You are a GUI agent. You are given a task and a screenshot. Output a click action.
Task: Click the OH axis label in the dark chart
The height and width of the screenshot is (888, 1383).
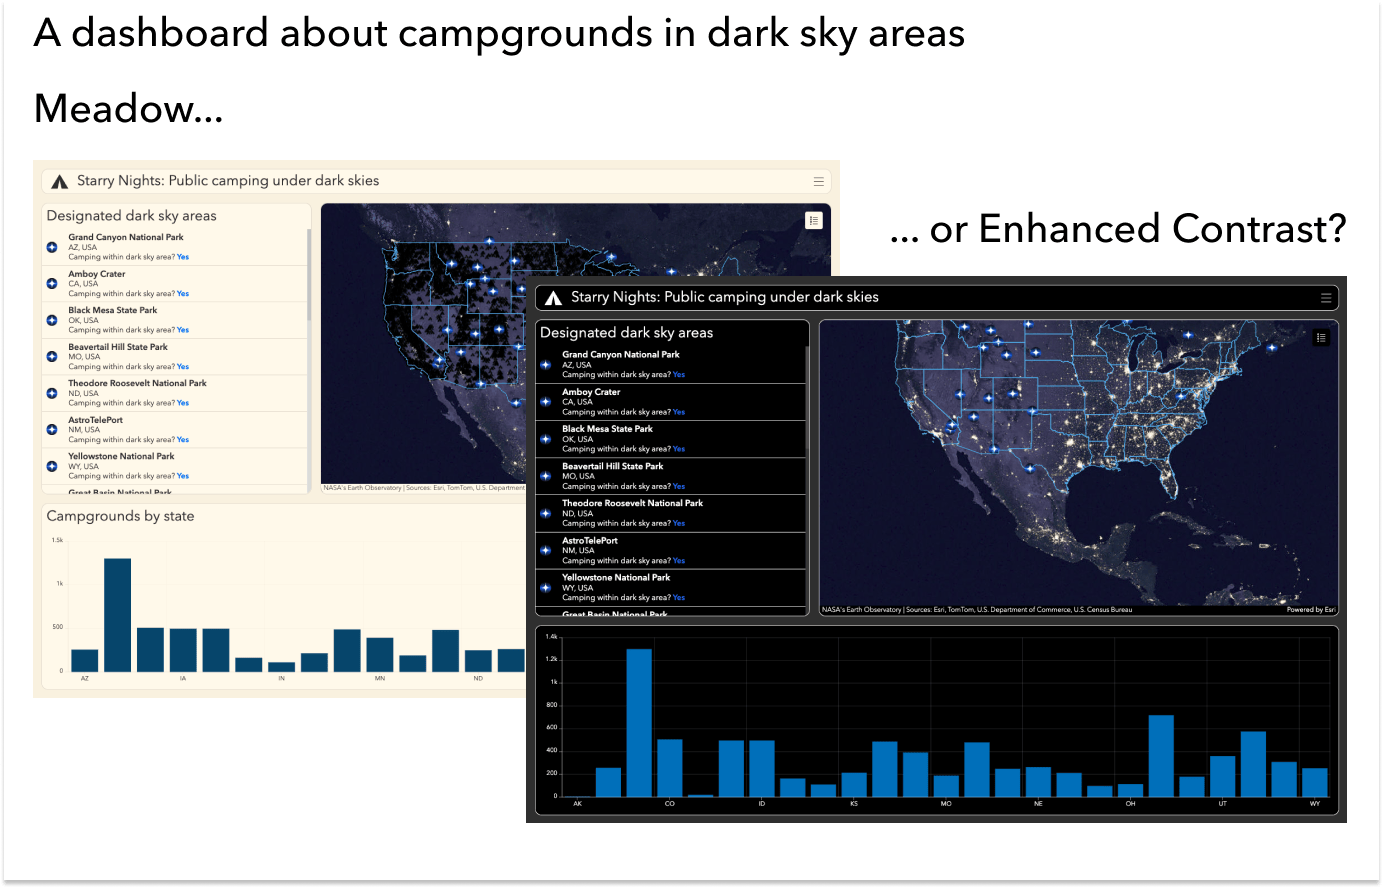click(1130, 804)
